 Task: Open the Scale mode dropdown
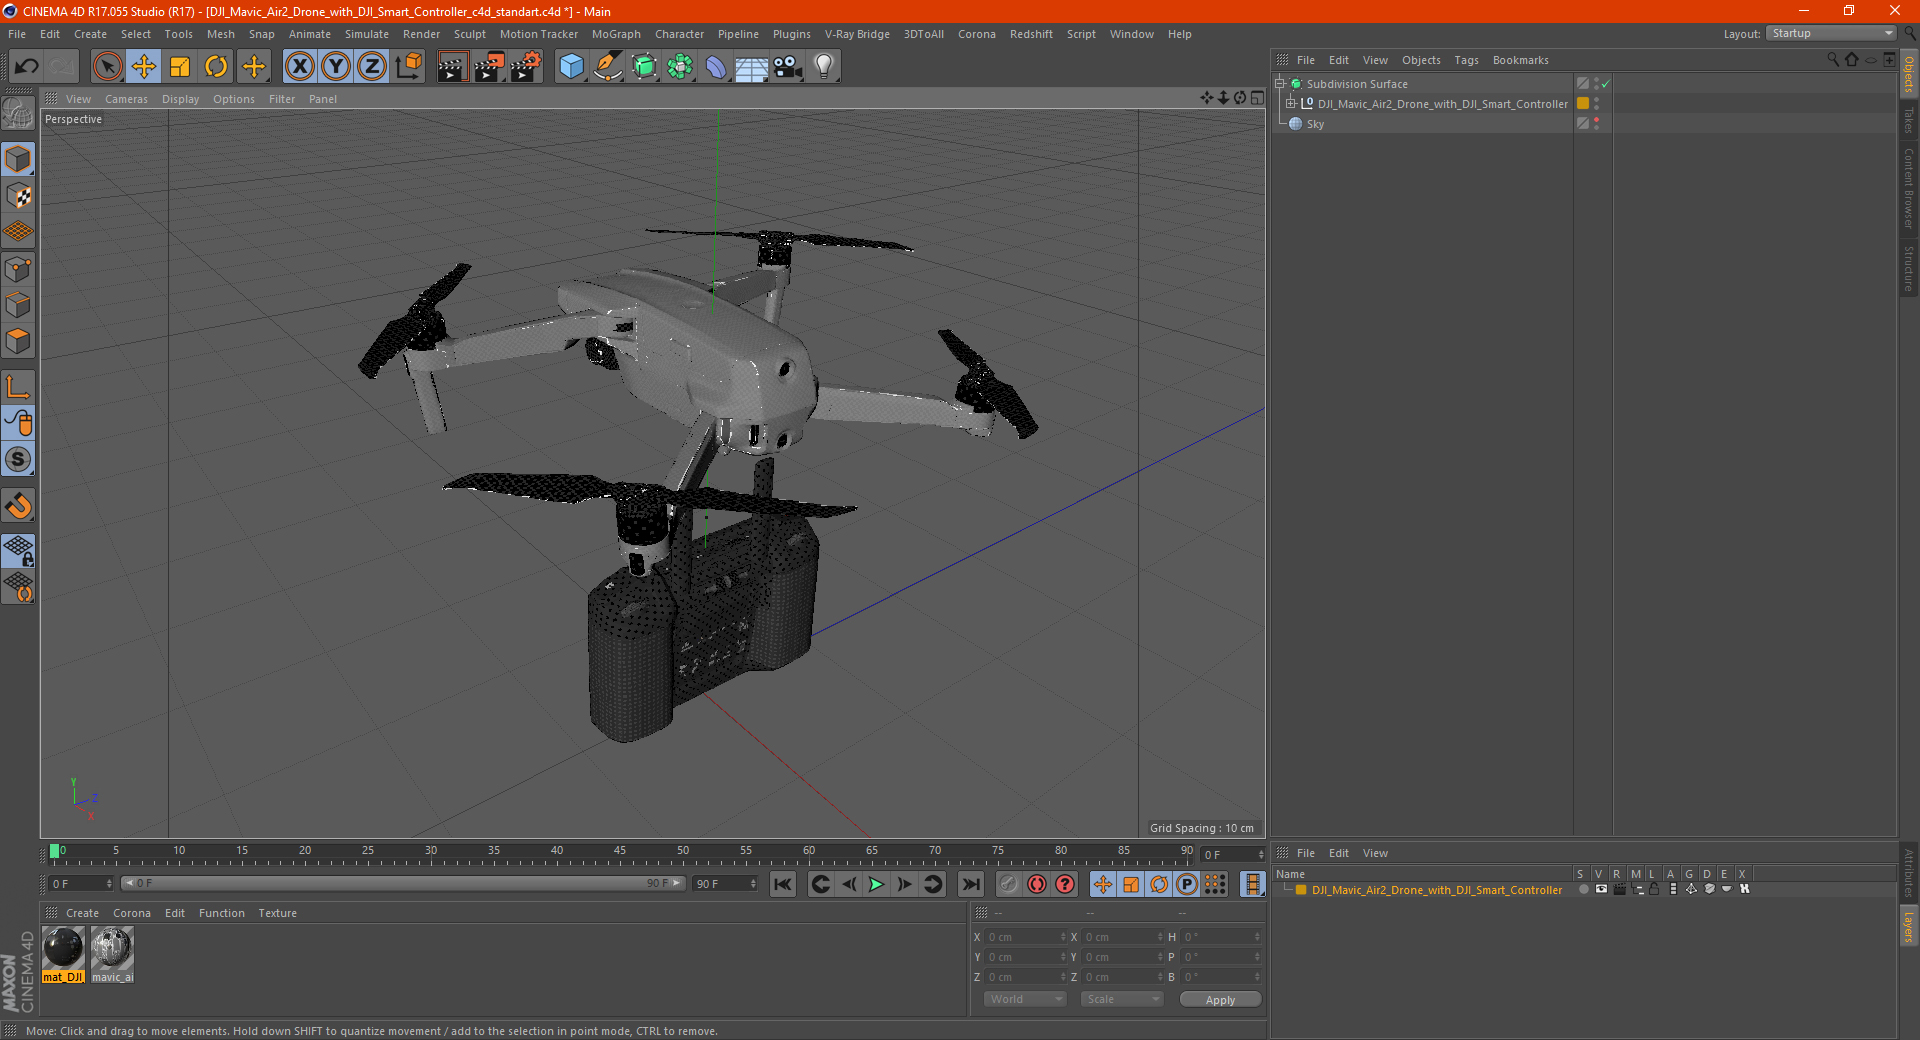coord(1122,999)
